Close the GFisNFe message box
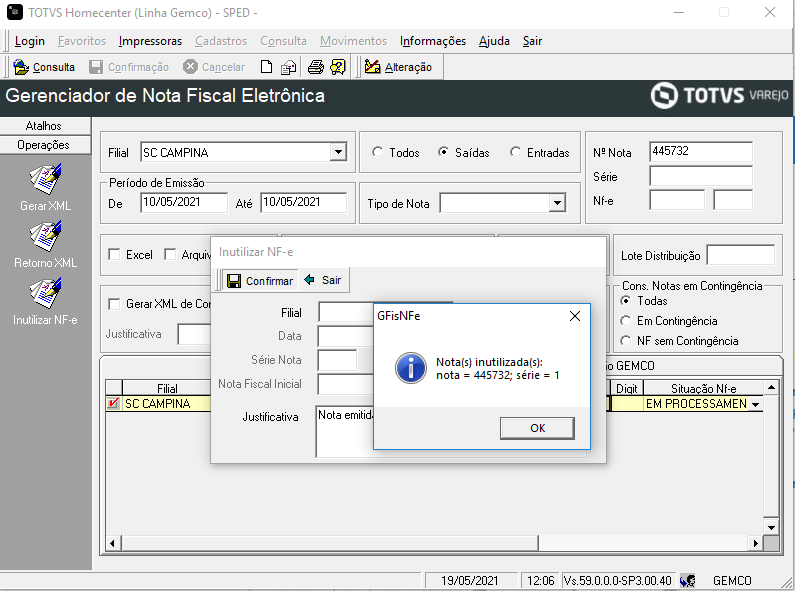The width and height of the screenshot is (795, 591). [574, 316]
